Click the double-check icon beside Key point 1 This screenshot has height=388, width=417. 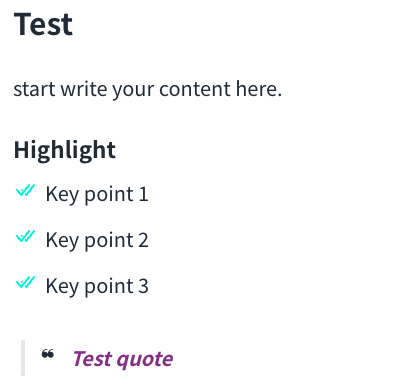point(25,191)
